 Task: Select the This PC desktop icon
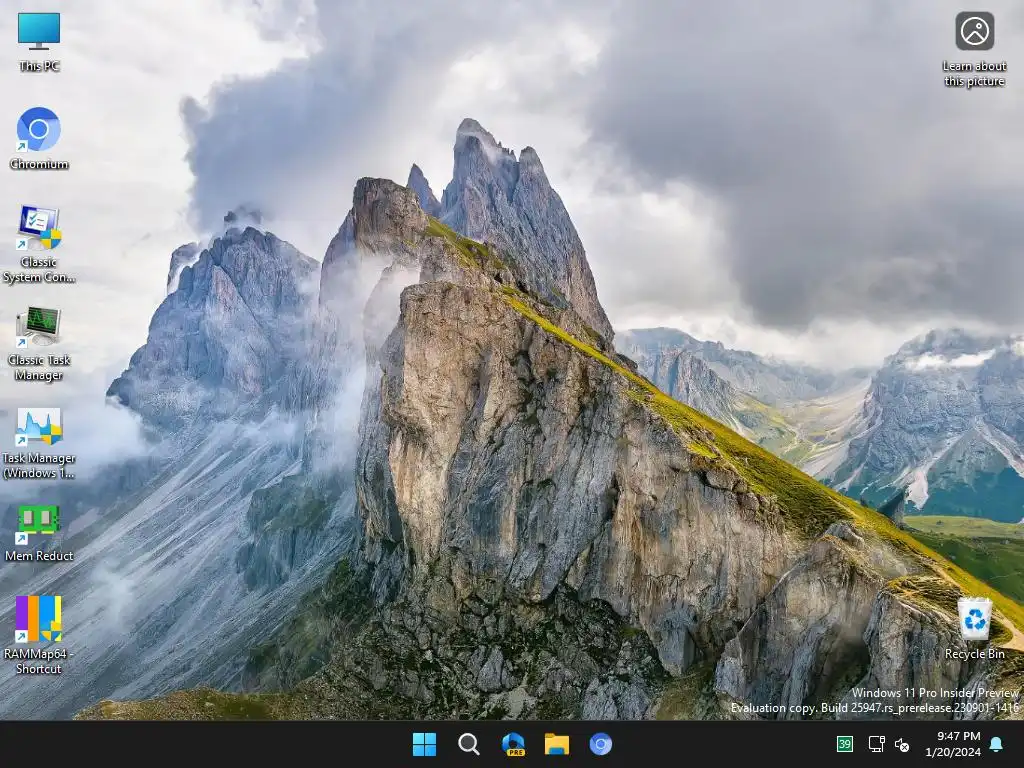(x=39, y=42)
